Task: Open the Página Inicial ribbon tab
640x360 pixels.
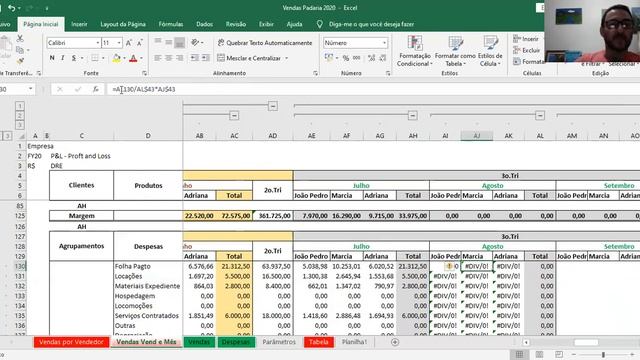Action: coord(41,24)
